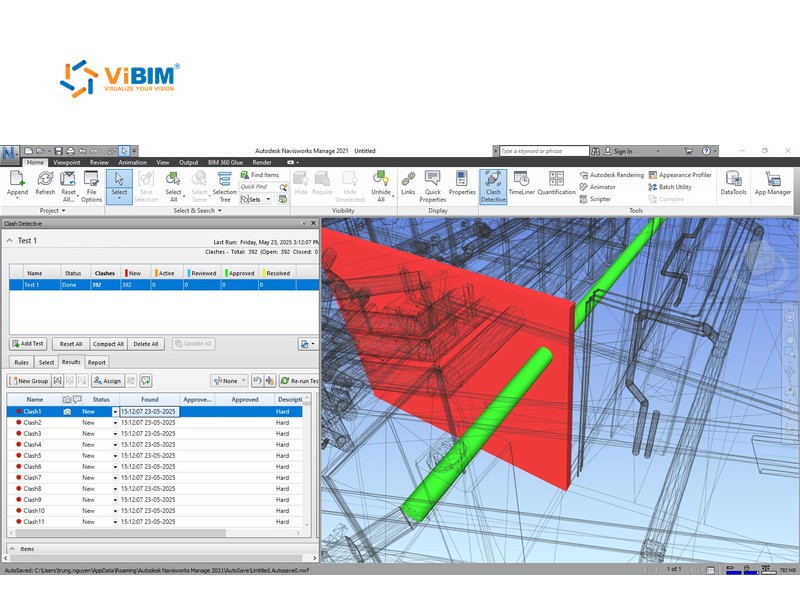The height and width of the screenshot is (600, 800).
Task: Open the App Manager
Action: point(772,184)
